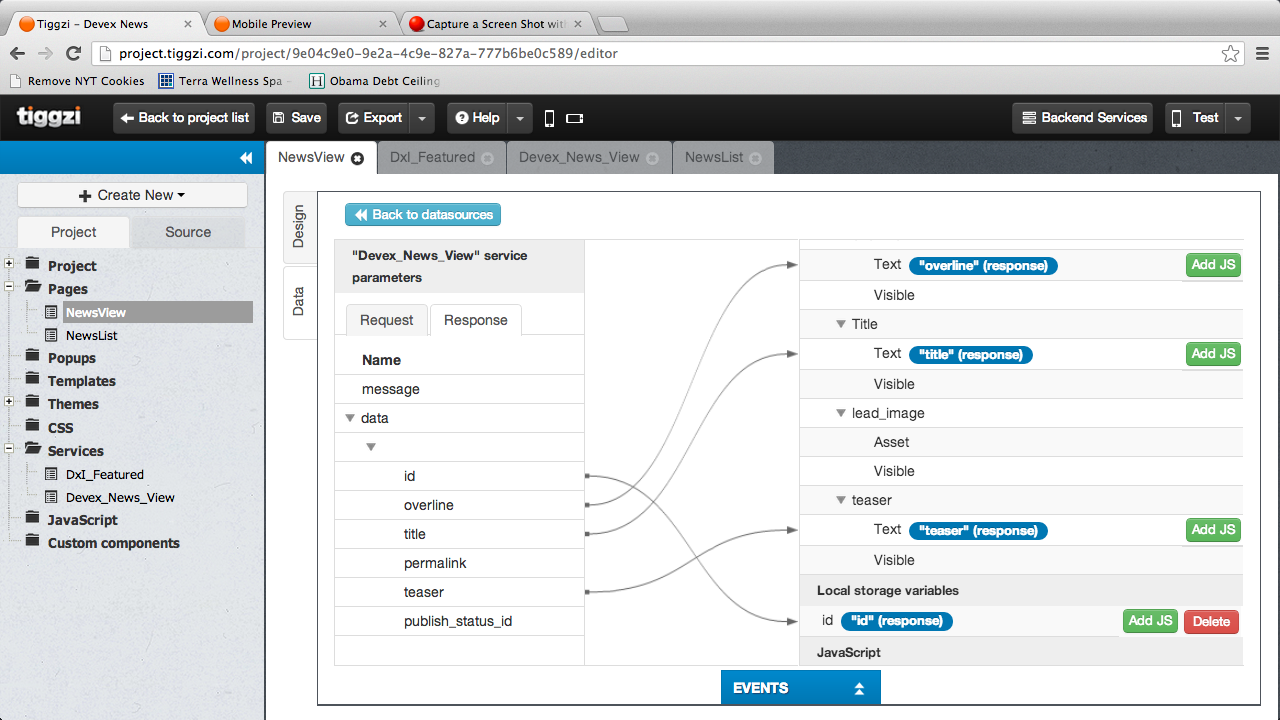
Task: Expand the Themes folder in project tree
Action: pos(9,402)
